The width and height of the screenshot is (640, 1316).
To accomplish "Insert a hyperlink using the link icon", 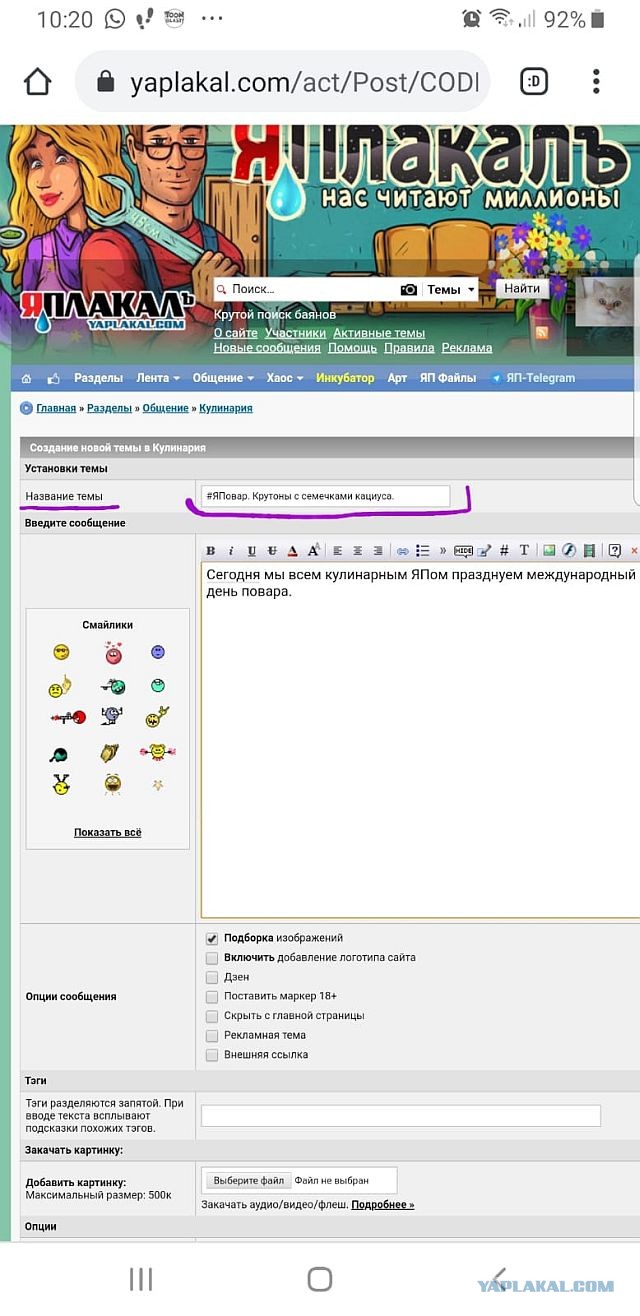I will pyautogui.click(x=402, y=551).
